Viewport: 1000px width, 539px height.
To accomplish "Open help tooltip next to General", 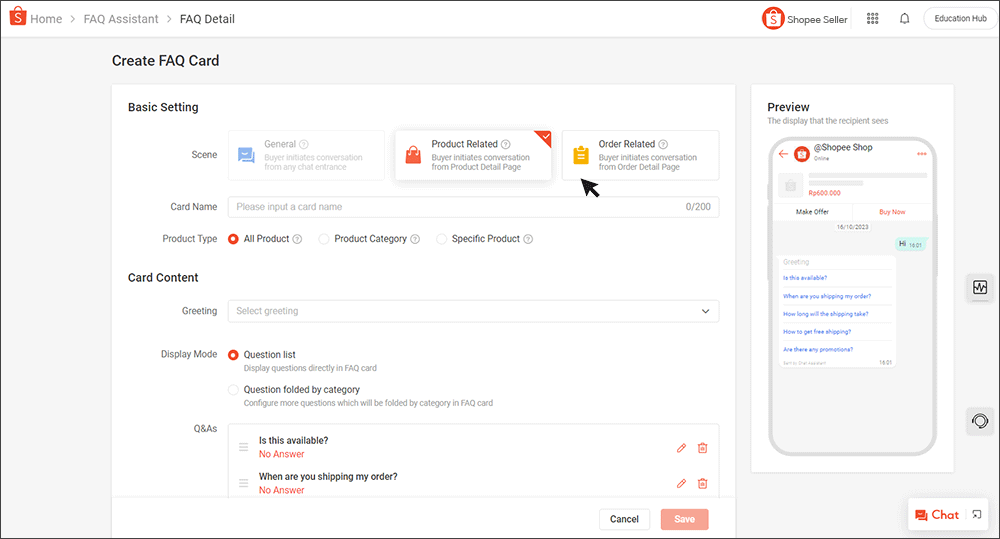I will tap(304, 144).
